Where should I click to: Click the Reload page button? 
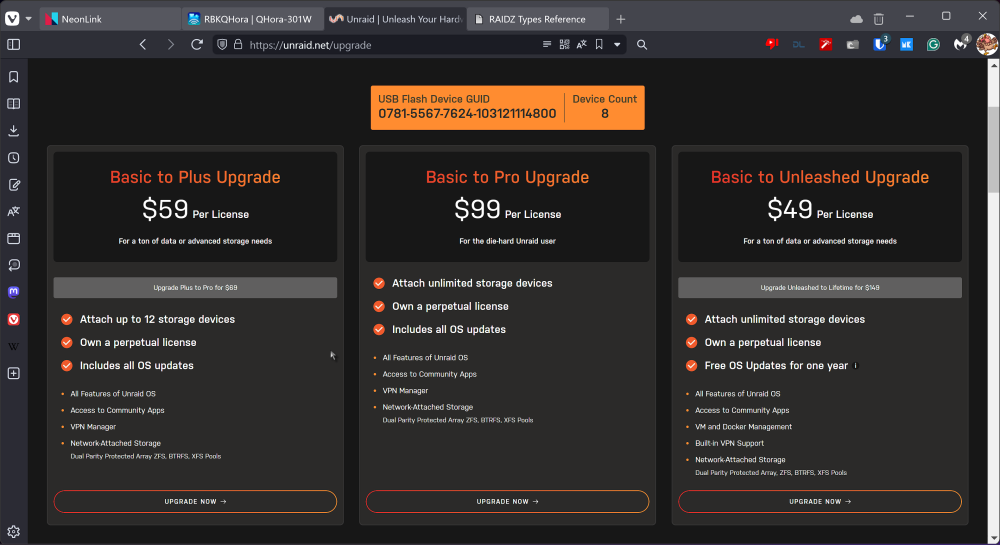(197, 45)
